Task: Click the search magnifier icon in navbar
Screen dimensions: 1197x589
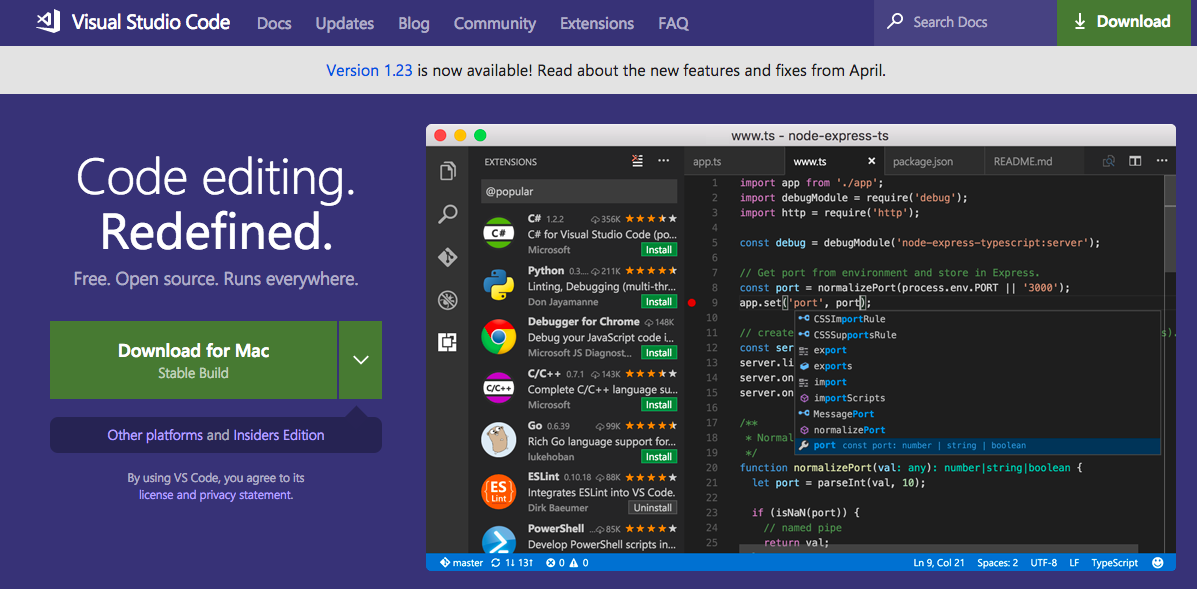Action: [x=895, y=21]
